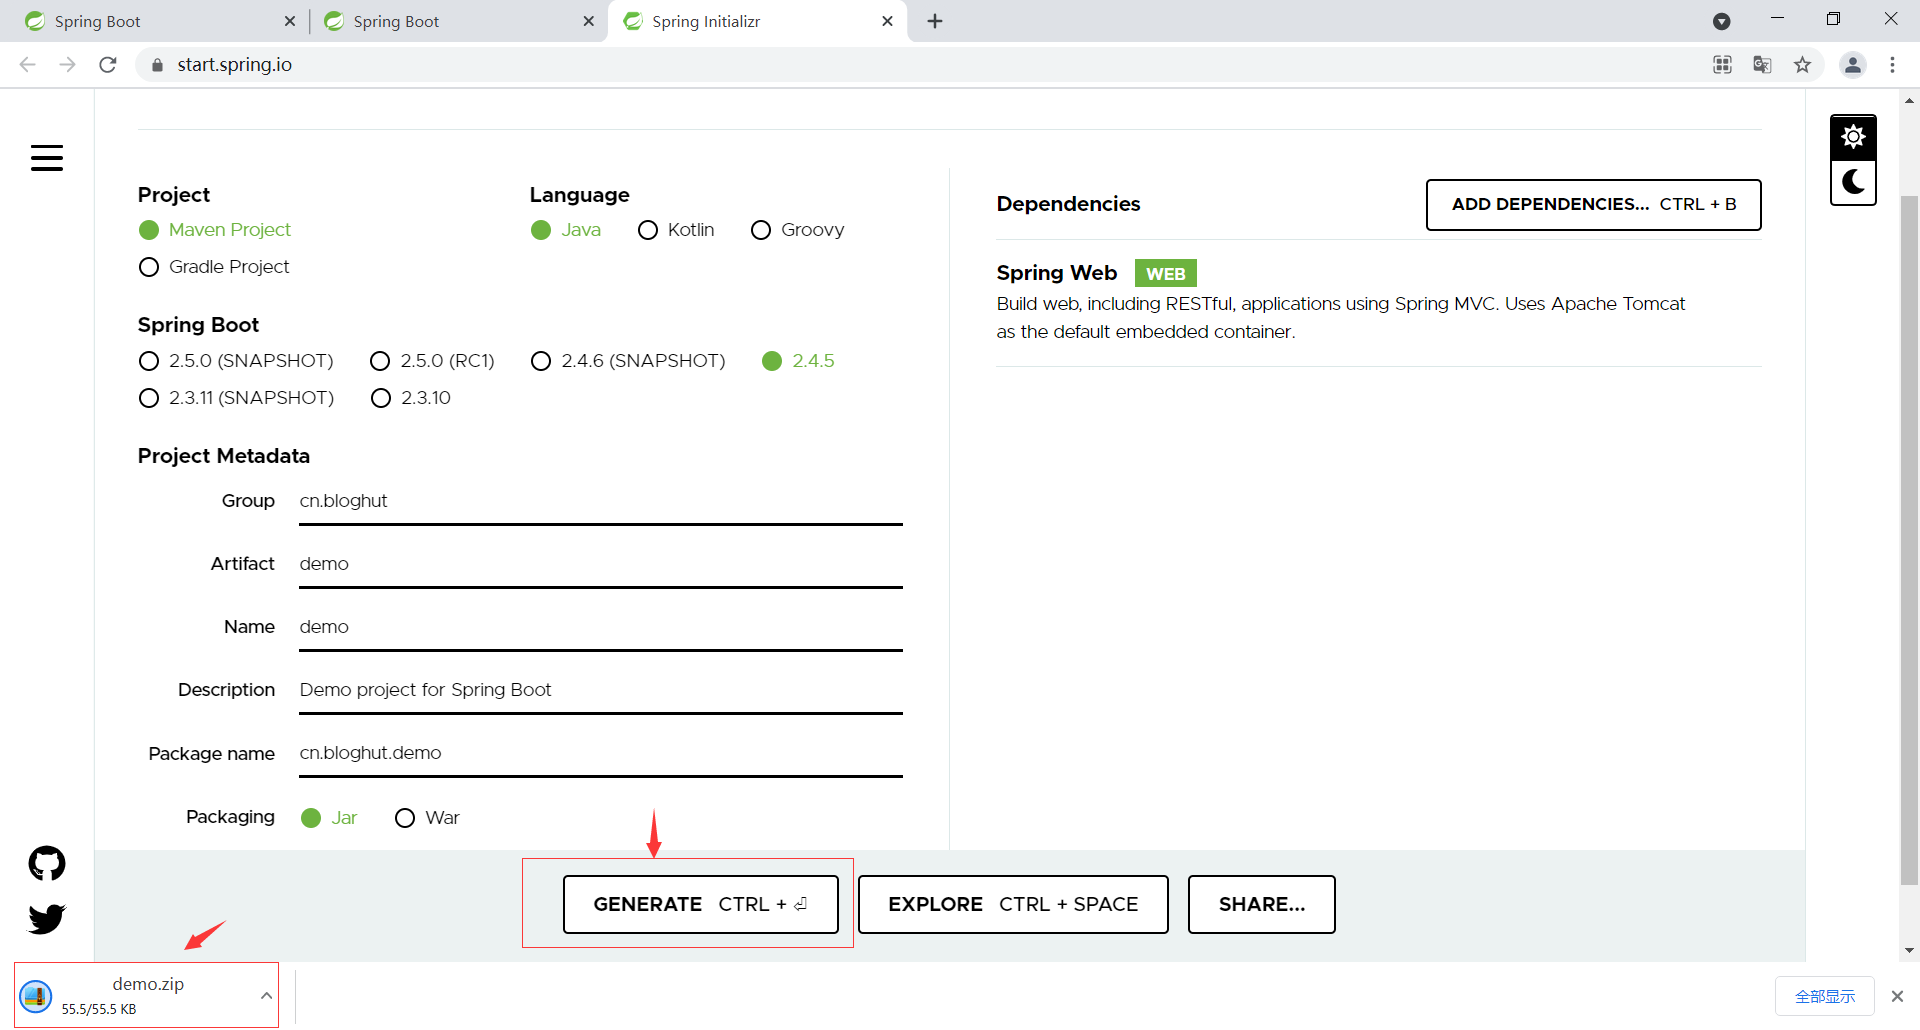Select Gradle Project option

pyautogui.click(x=214, y=267)
